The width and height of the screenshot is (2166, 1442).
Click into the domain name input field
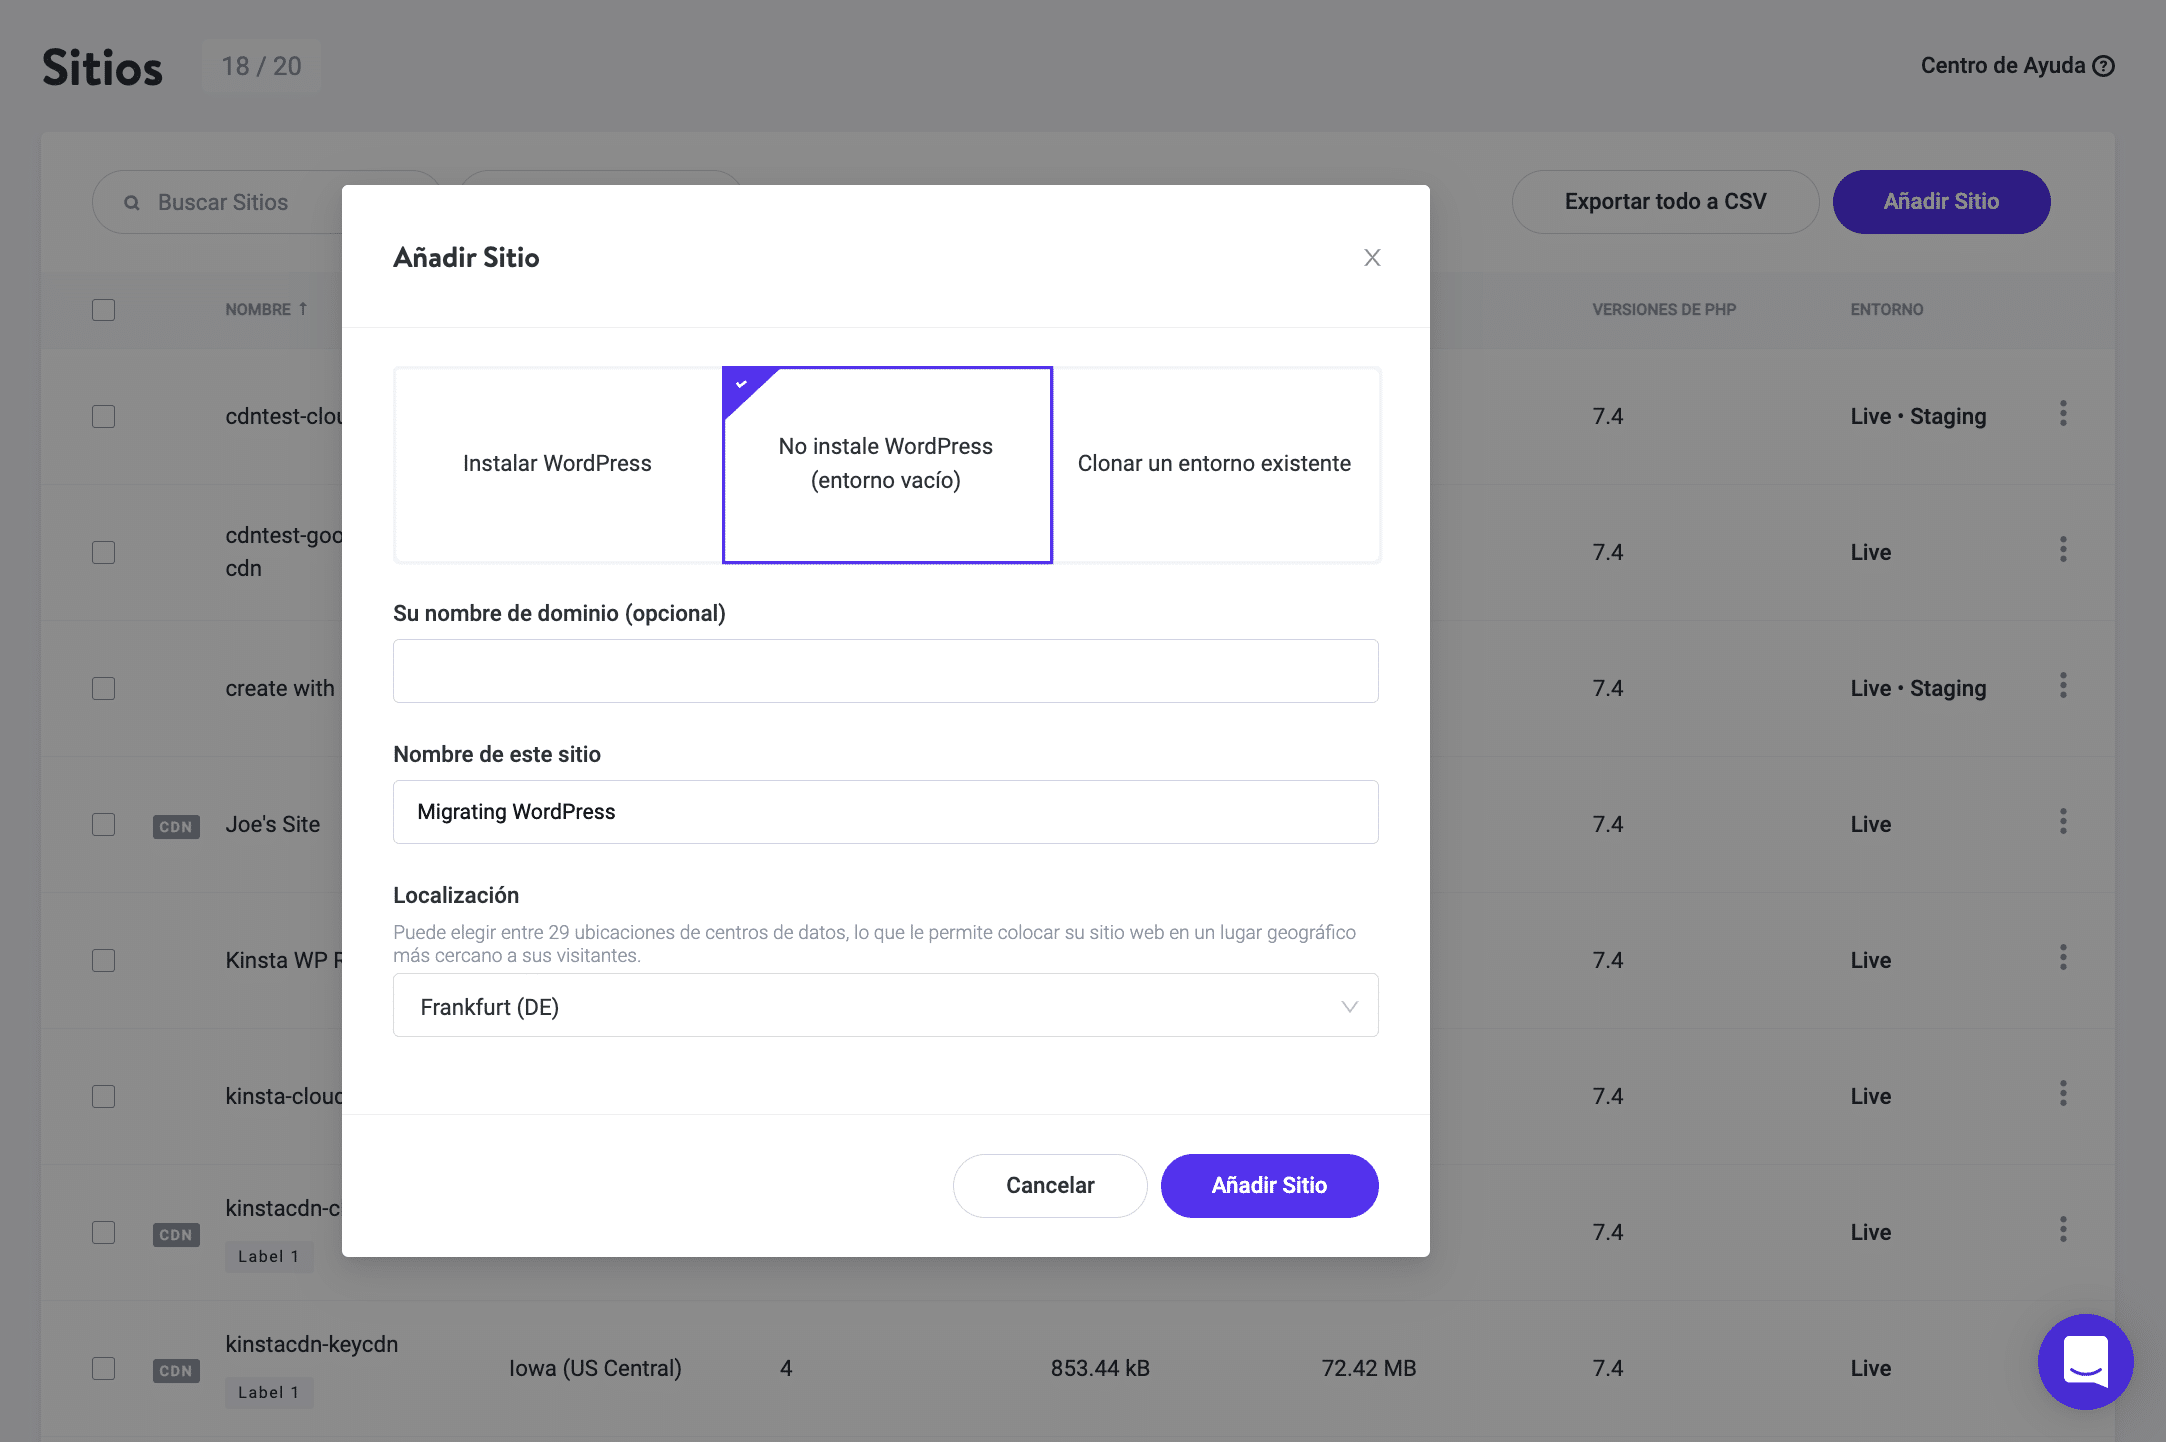pyautogui.click(x=884, y=671)
